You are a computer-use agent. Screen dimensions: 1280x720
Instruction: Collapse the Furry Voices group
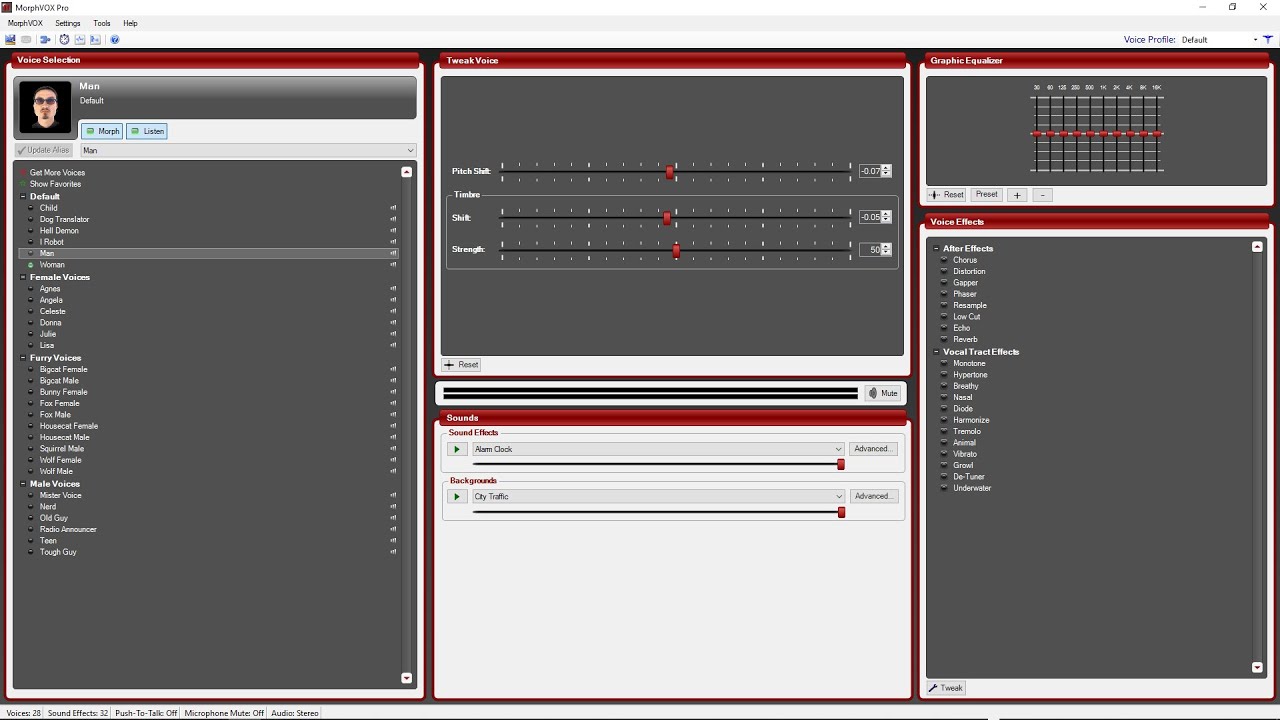[23, 358]
